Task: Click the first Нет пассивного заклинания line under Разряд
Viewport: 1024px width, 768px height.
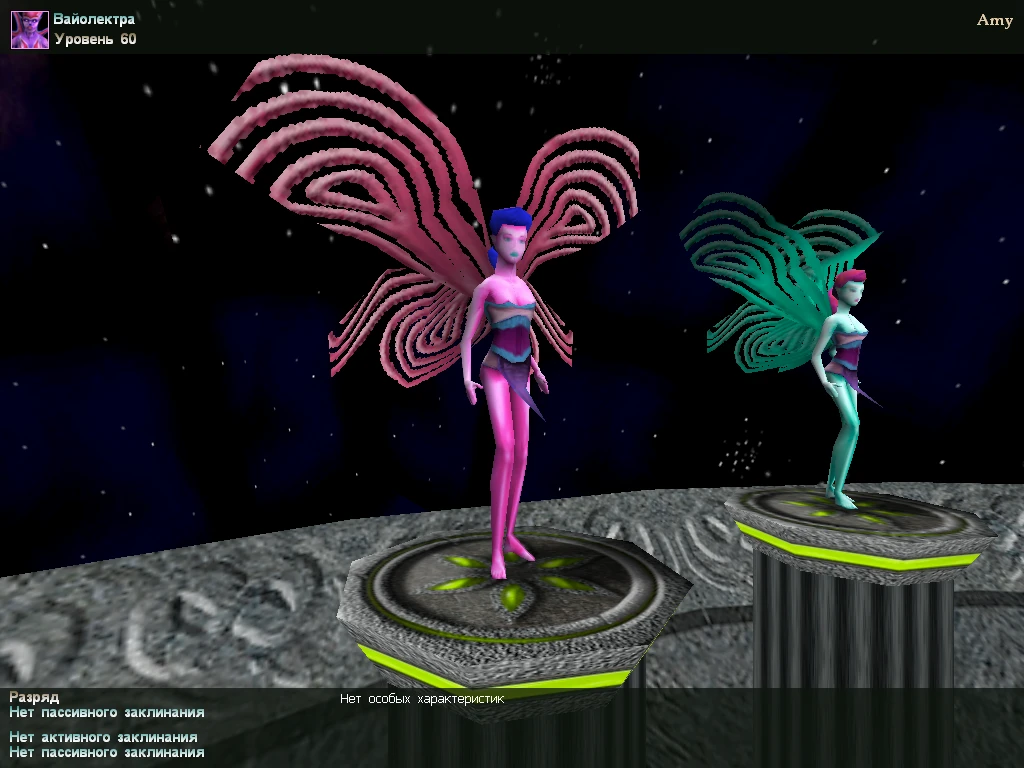Action: pyautogui.click(x=106, y=712)
